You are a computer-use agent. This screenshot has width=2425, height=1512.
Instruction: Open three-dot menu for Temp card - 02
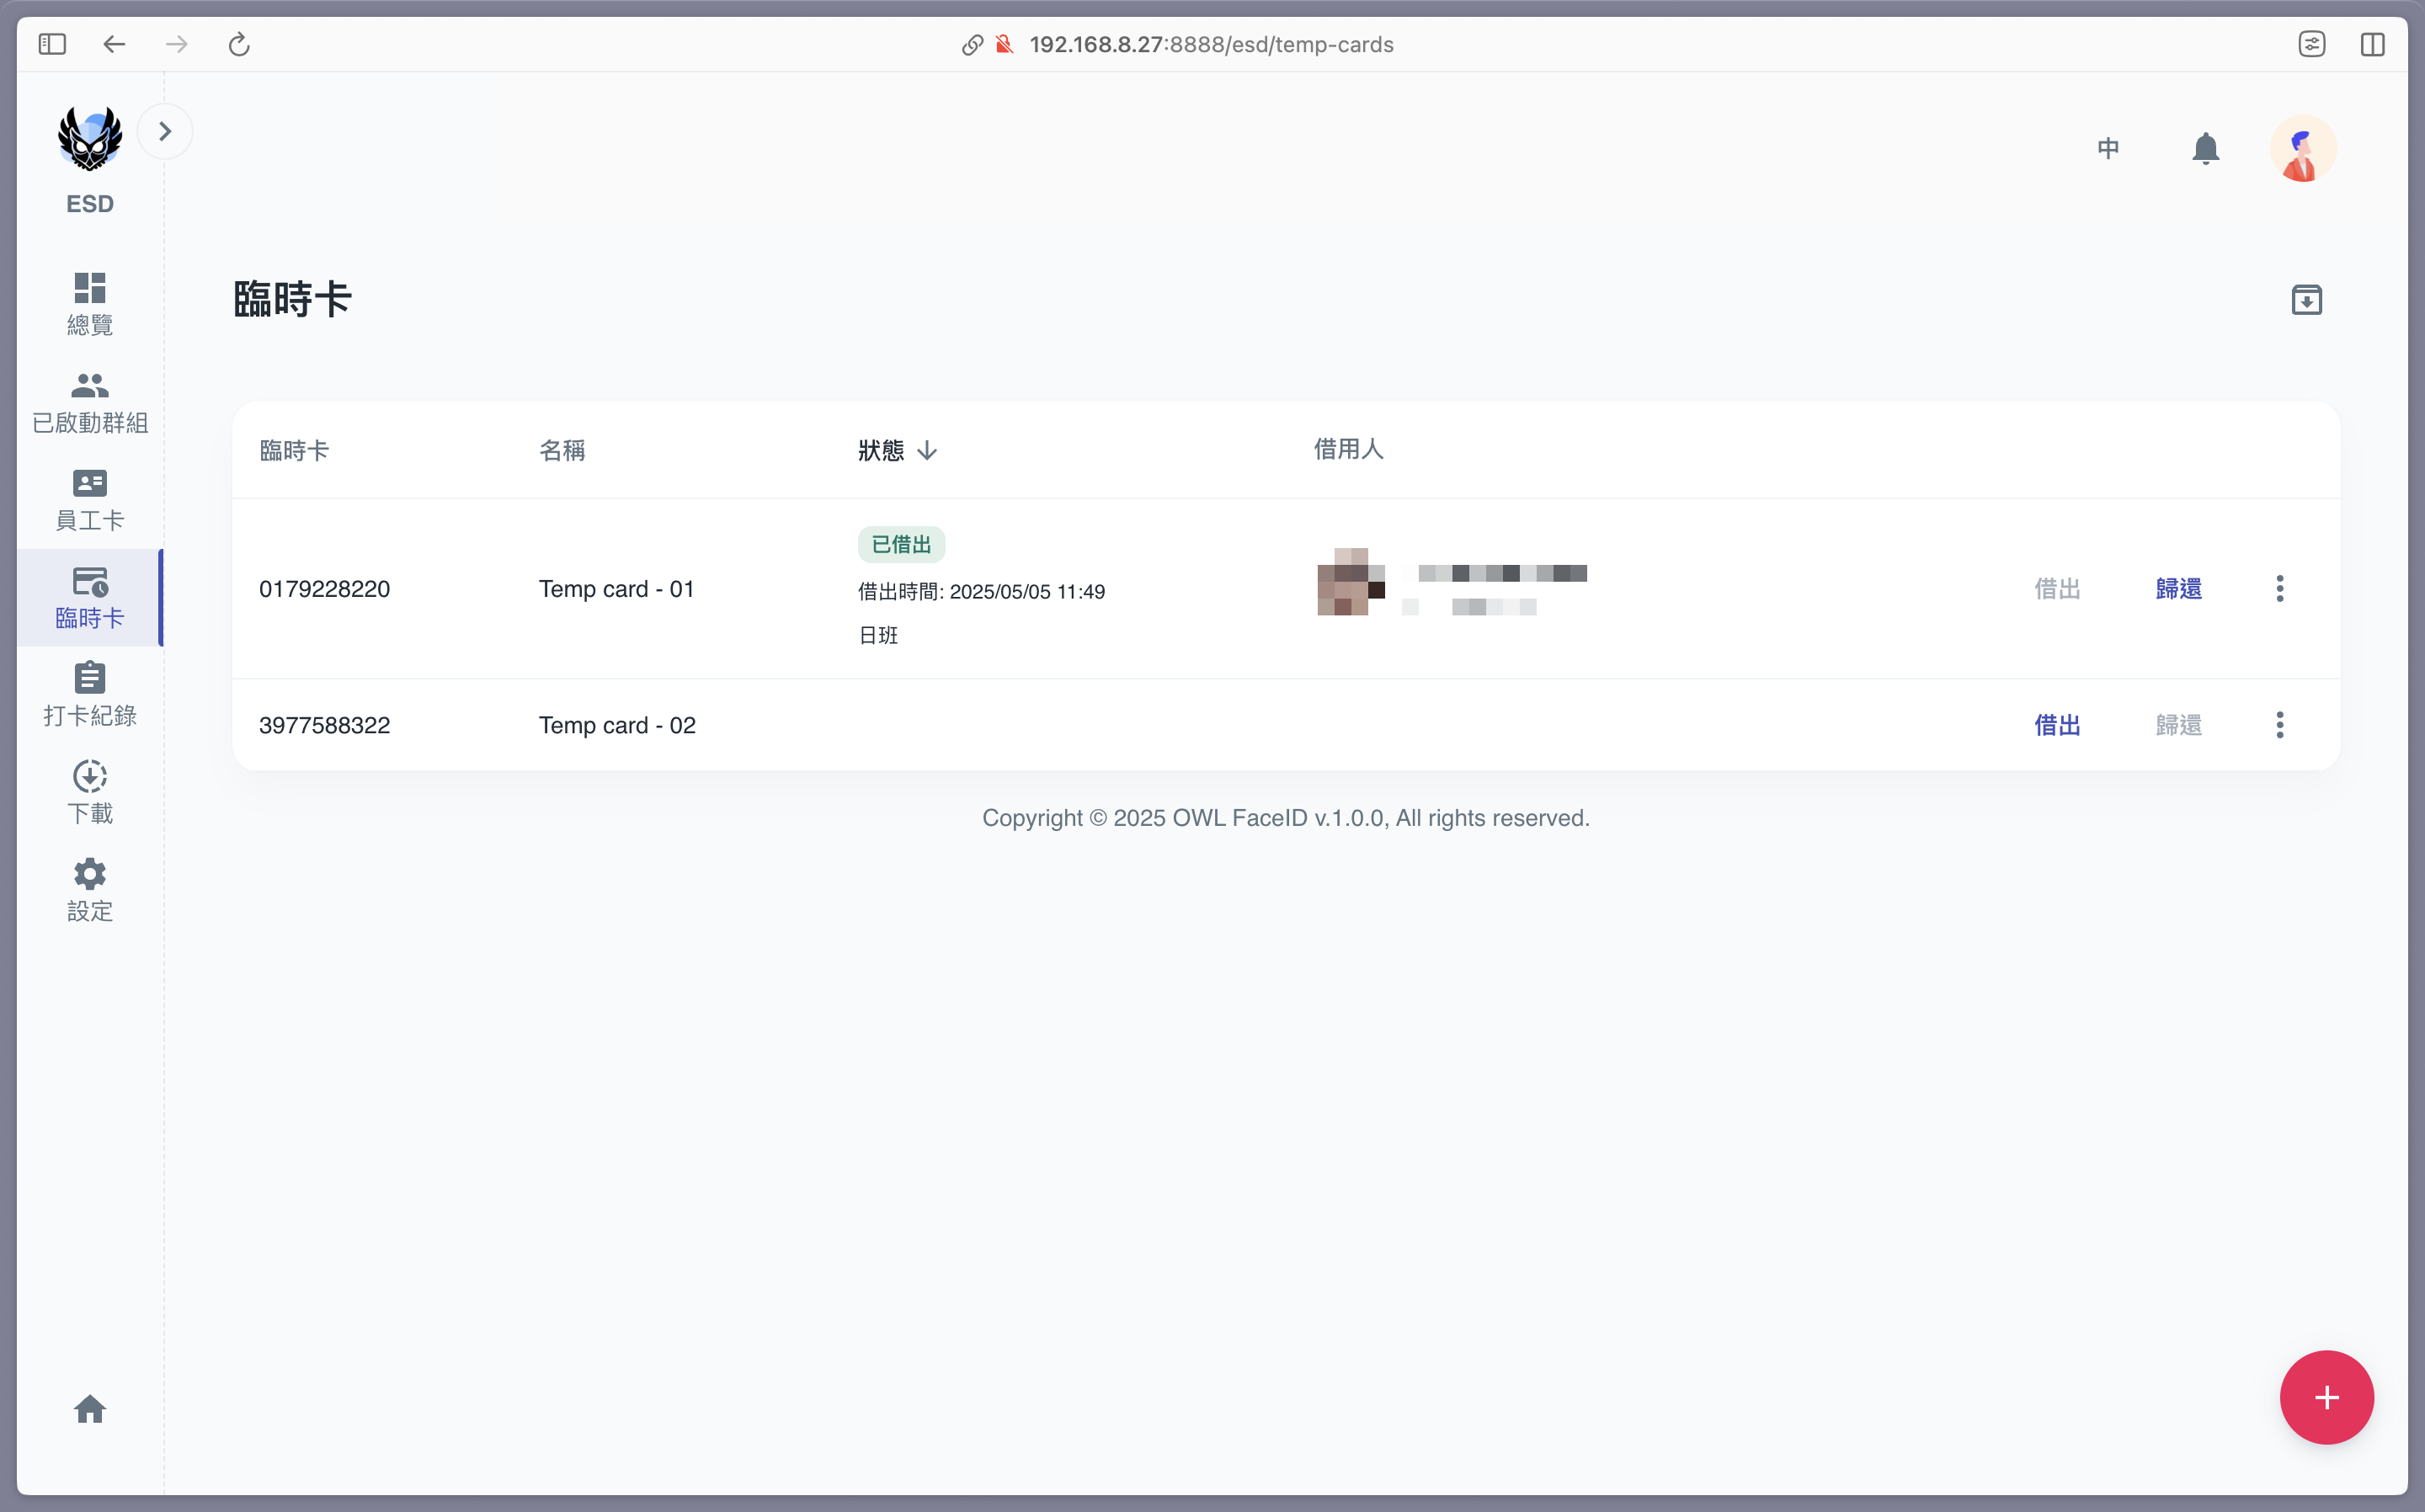click(2279, 725)
